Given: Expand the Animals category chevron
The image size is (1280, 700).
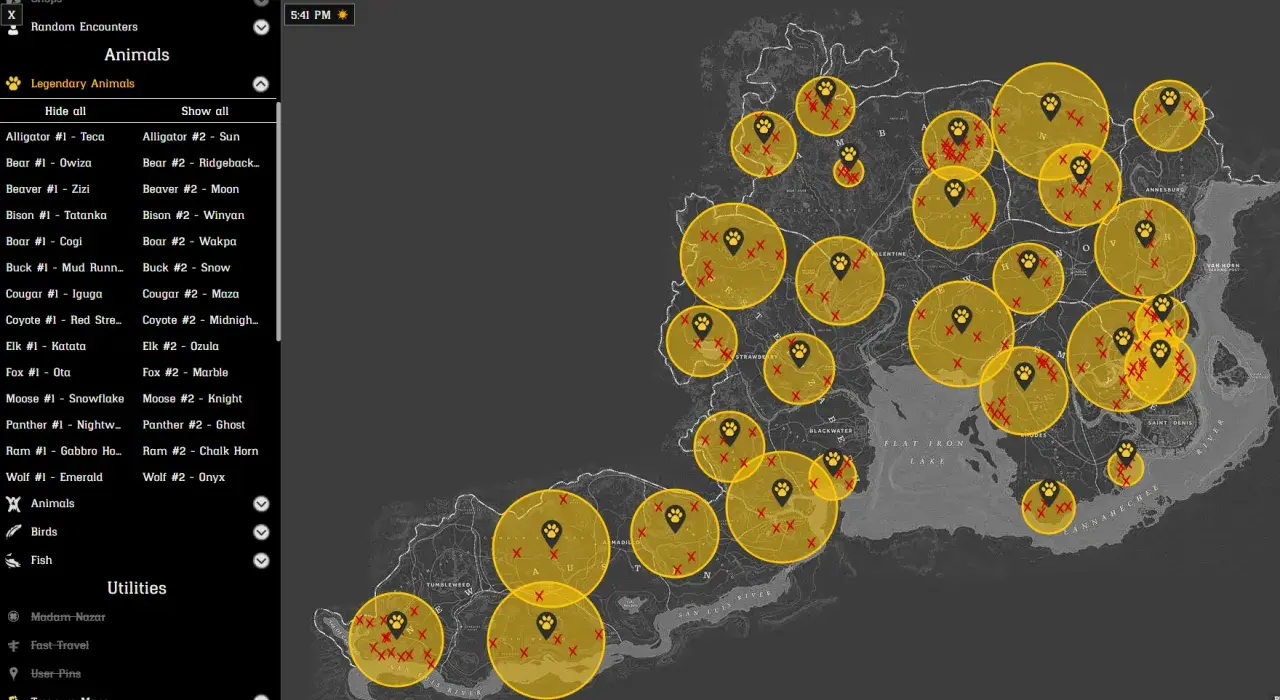Looking at the screenshot, I should 261,504.
